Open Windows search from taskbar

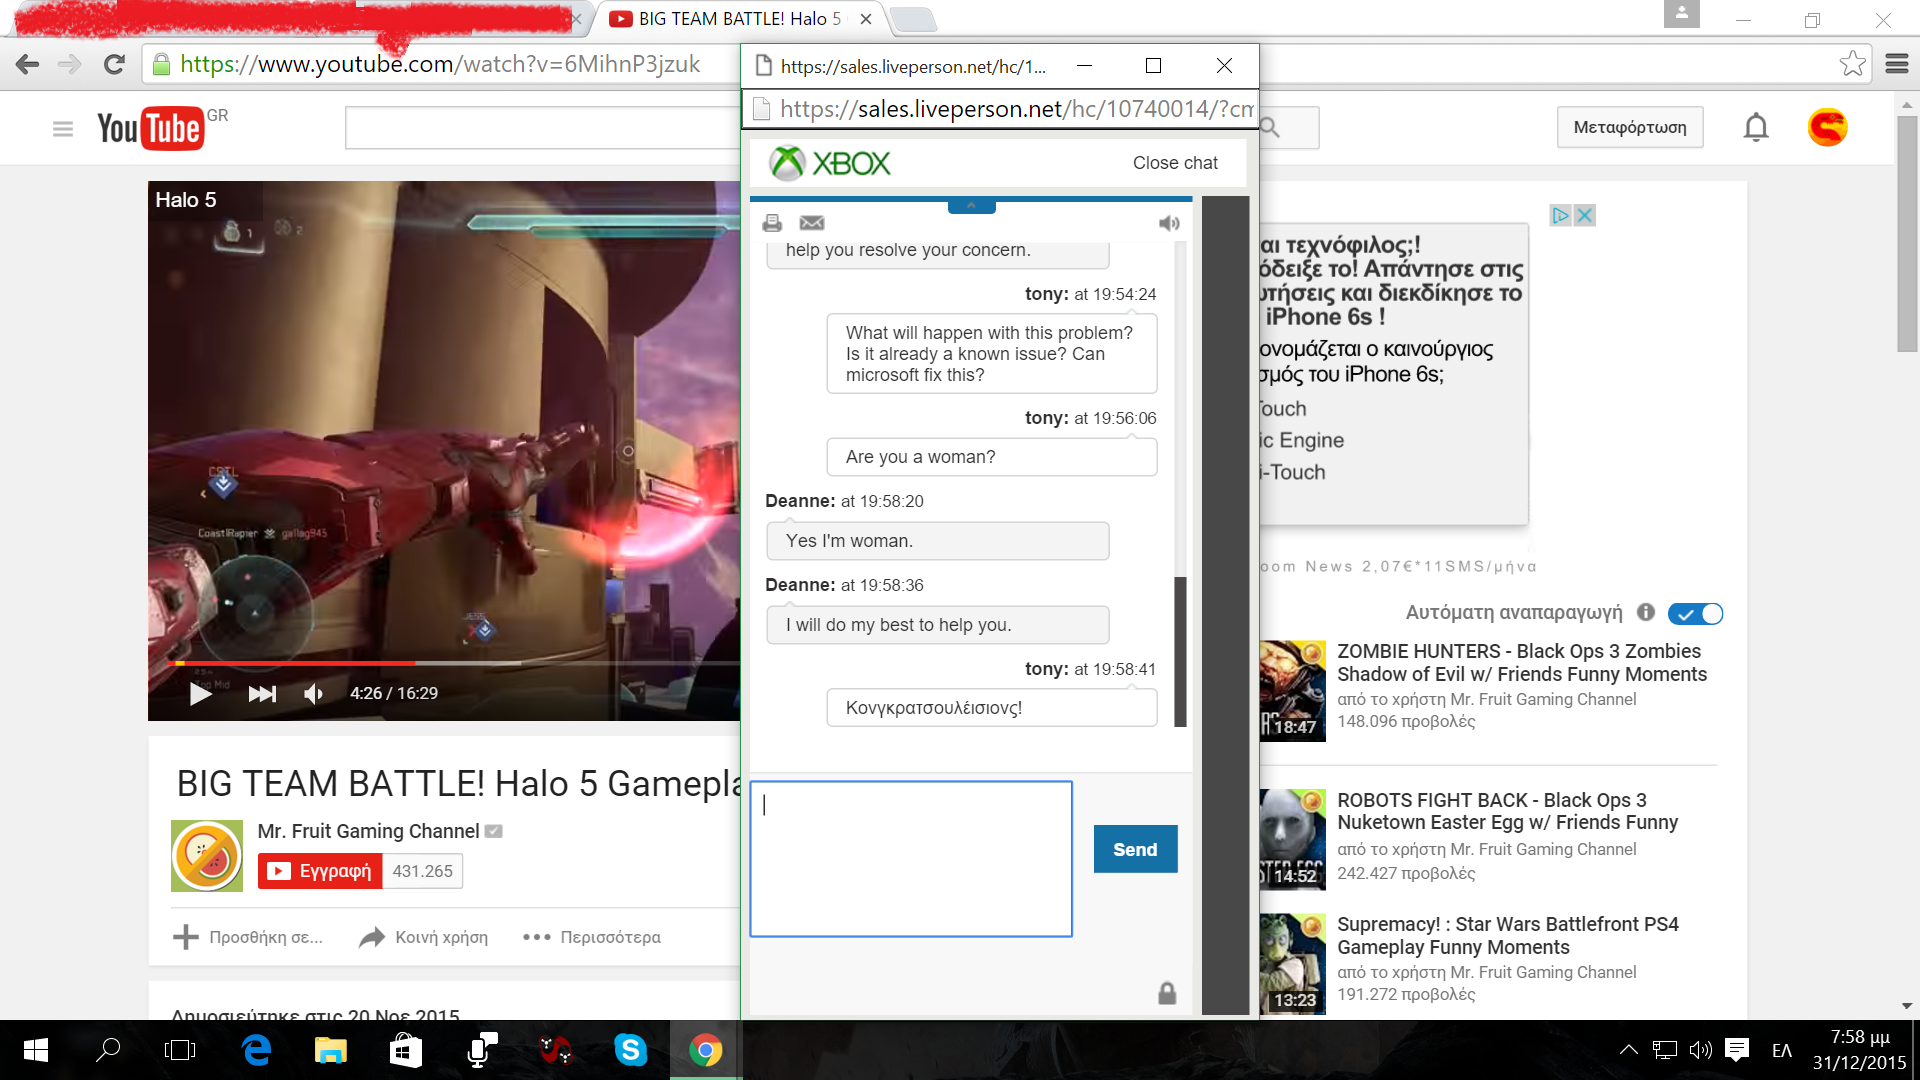[x=108, y=1050]
